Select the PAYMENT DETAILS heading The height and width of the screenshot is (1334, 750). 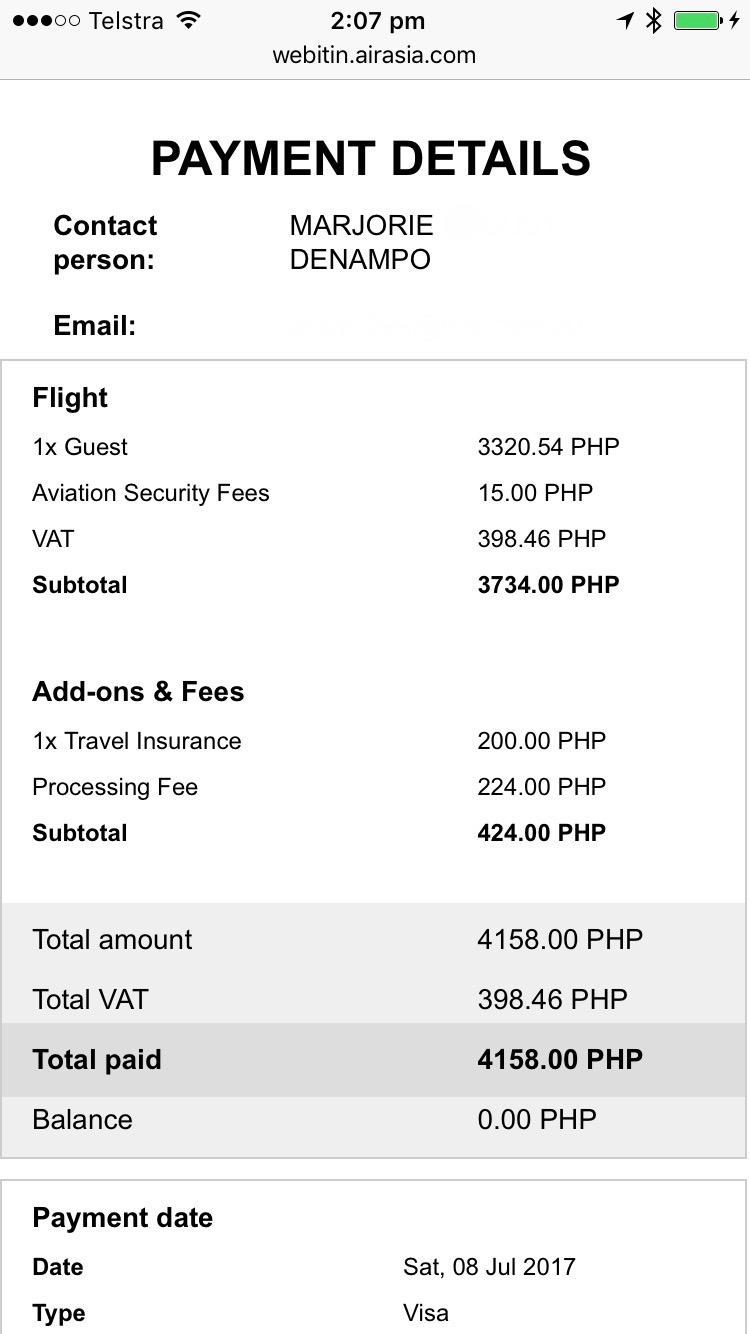(371, 159)
